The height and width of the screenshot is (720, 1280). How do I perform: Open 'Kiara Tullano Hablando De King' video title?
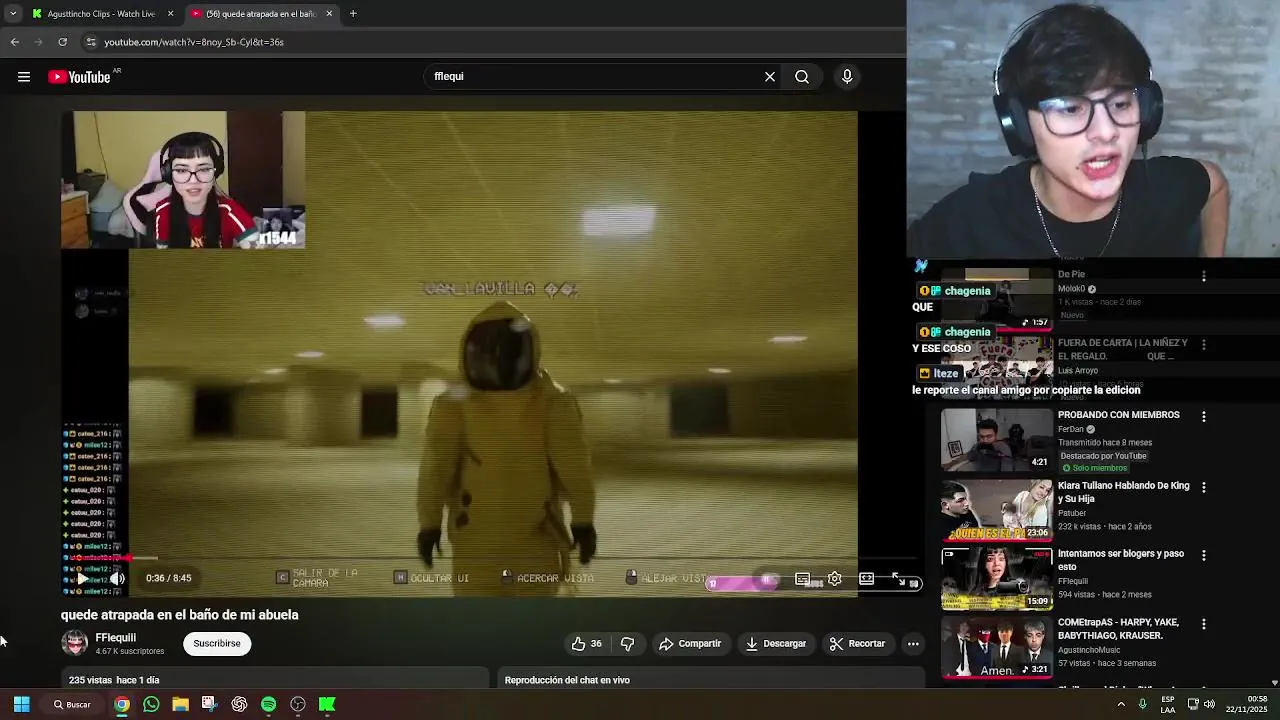[x=1124, y=492]
